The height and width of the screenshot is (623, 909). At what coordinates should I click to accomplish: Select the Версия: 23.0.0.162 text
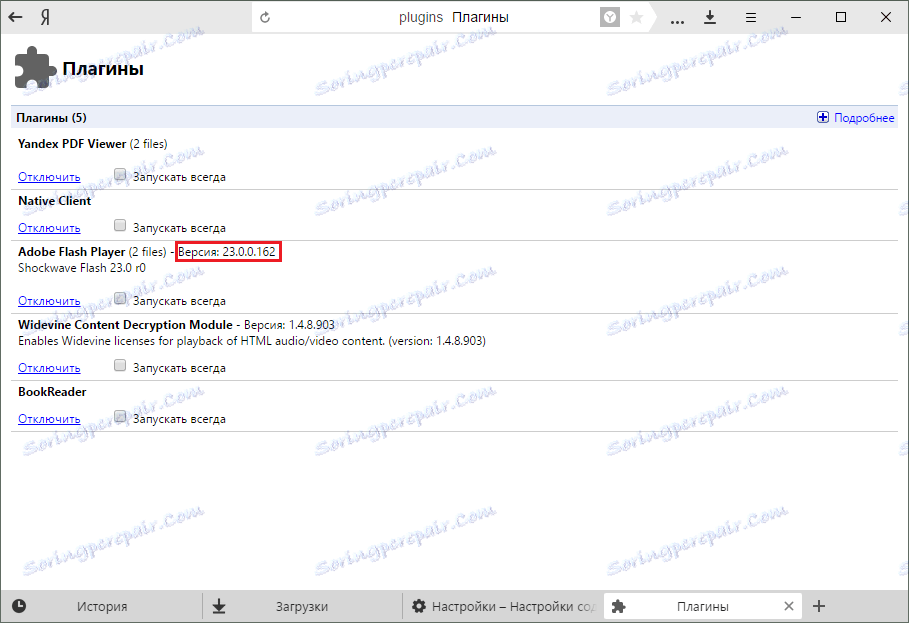coord(227,252)
